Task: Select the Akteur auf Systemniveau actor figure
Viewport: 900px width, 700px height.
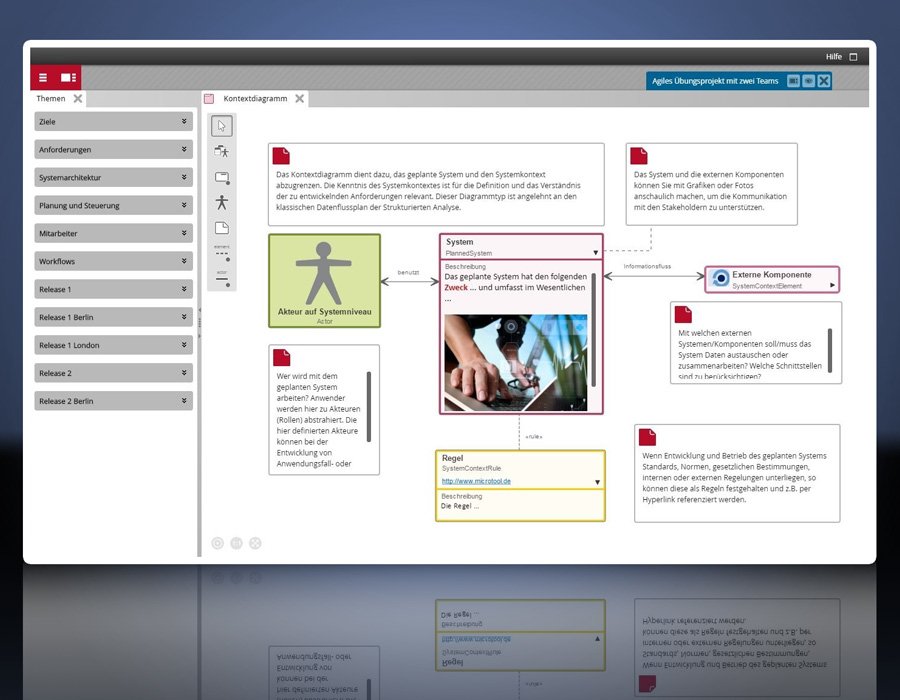Action: coord(324,273)
